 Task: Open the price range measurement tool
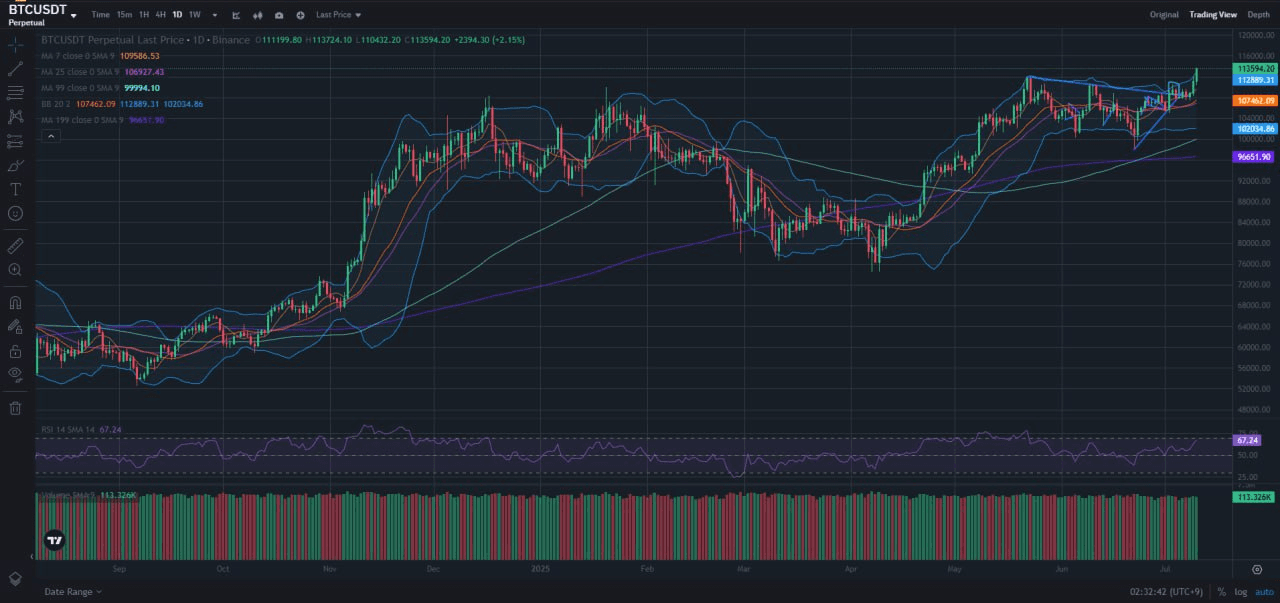[15, 141]
